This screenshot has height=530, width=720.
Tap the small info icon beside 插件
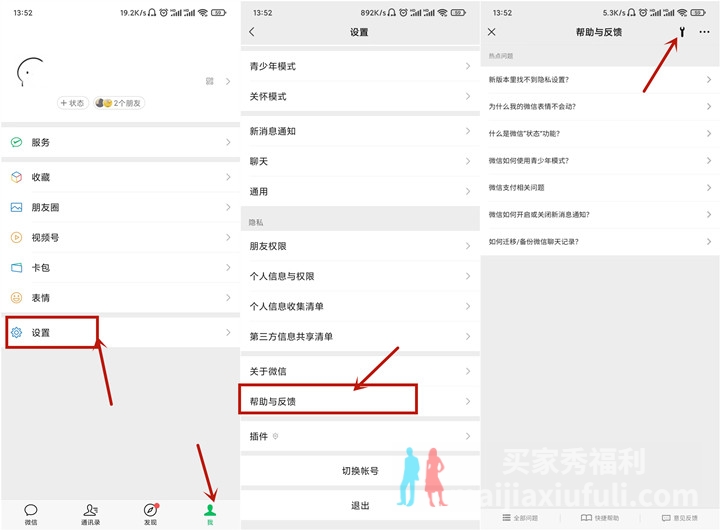pyautogui.click(x=275, y=436)
